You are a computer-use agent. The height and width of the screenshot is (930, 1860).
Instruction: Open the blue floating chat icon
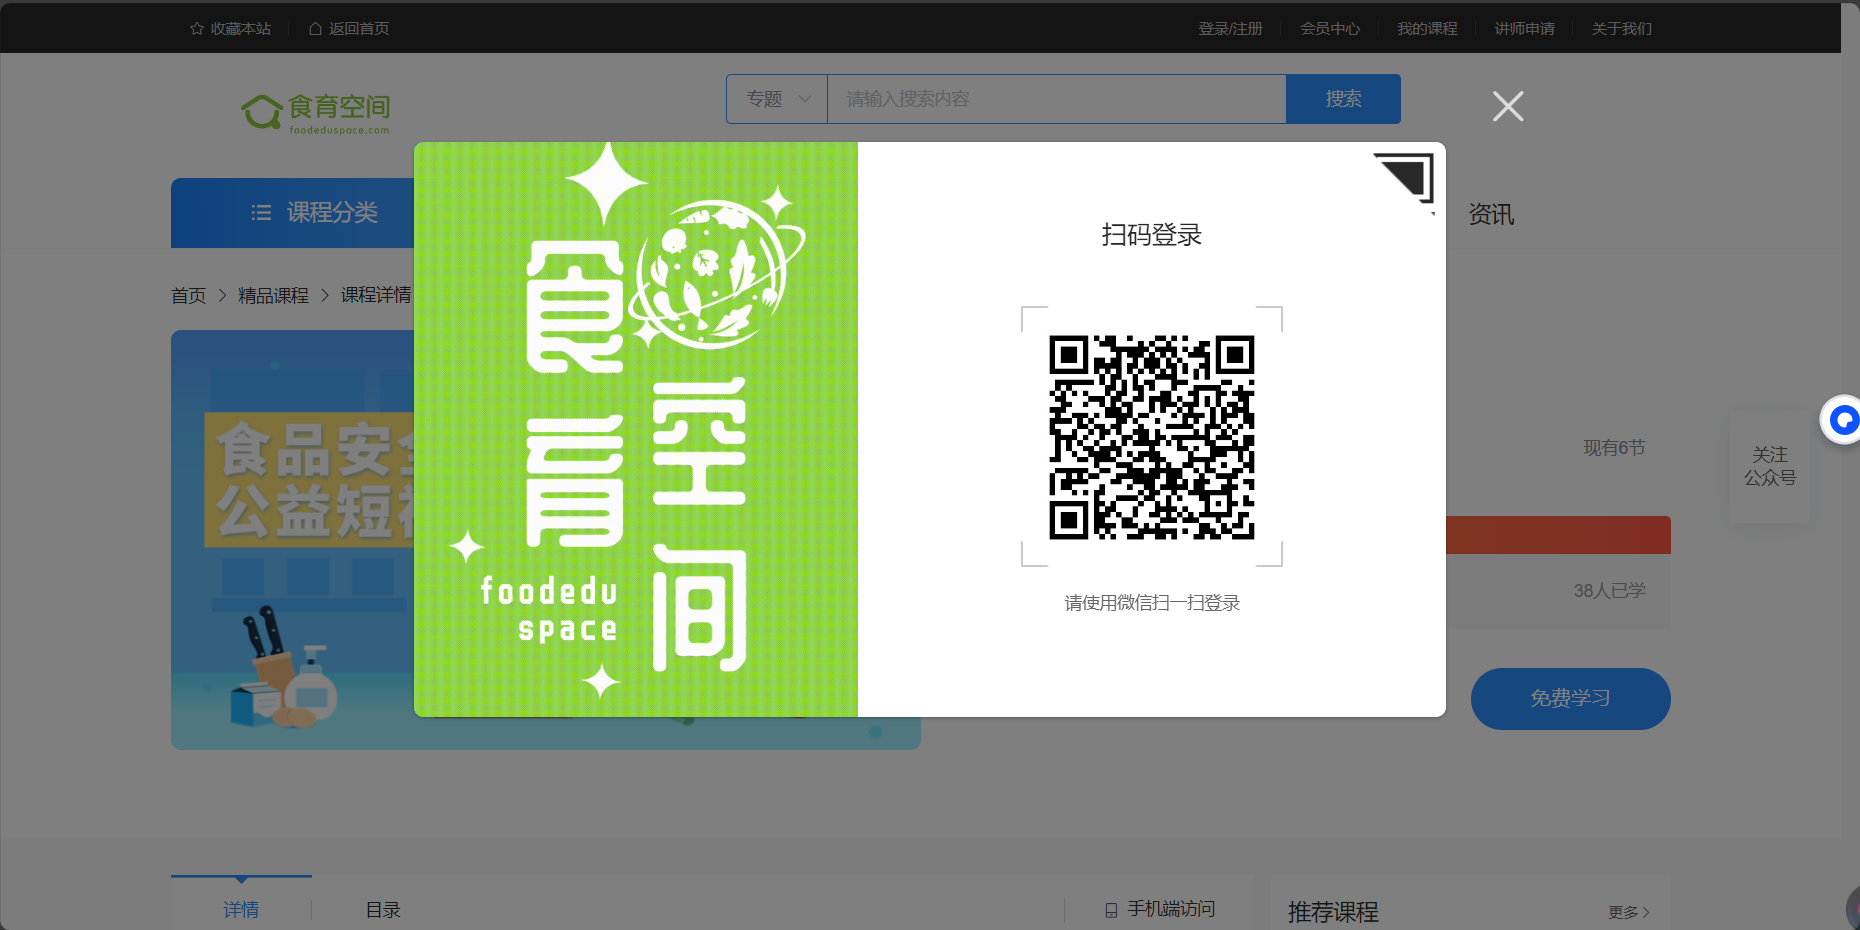(x=1842, y=420)
